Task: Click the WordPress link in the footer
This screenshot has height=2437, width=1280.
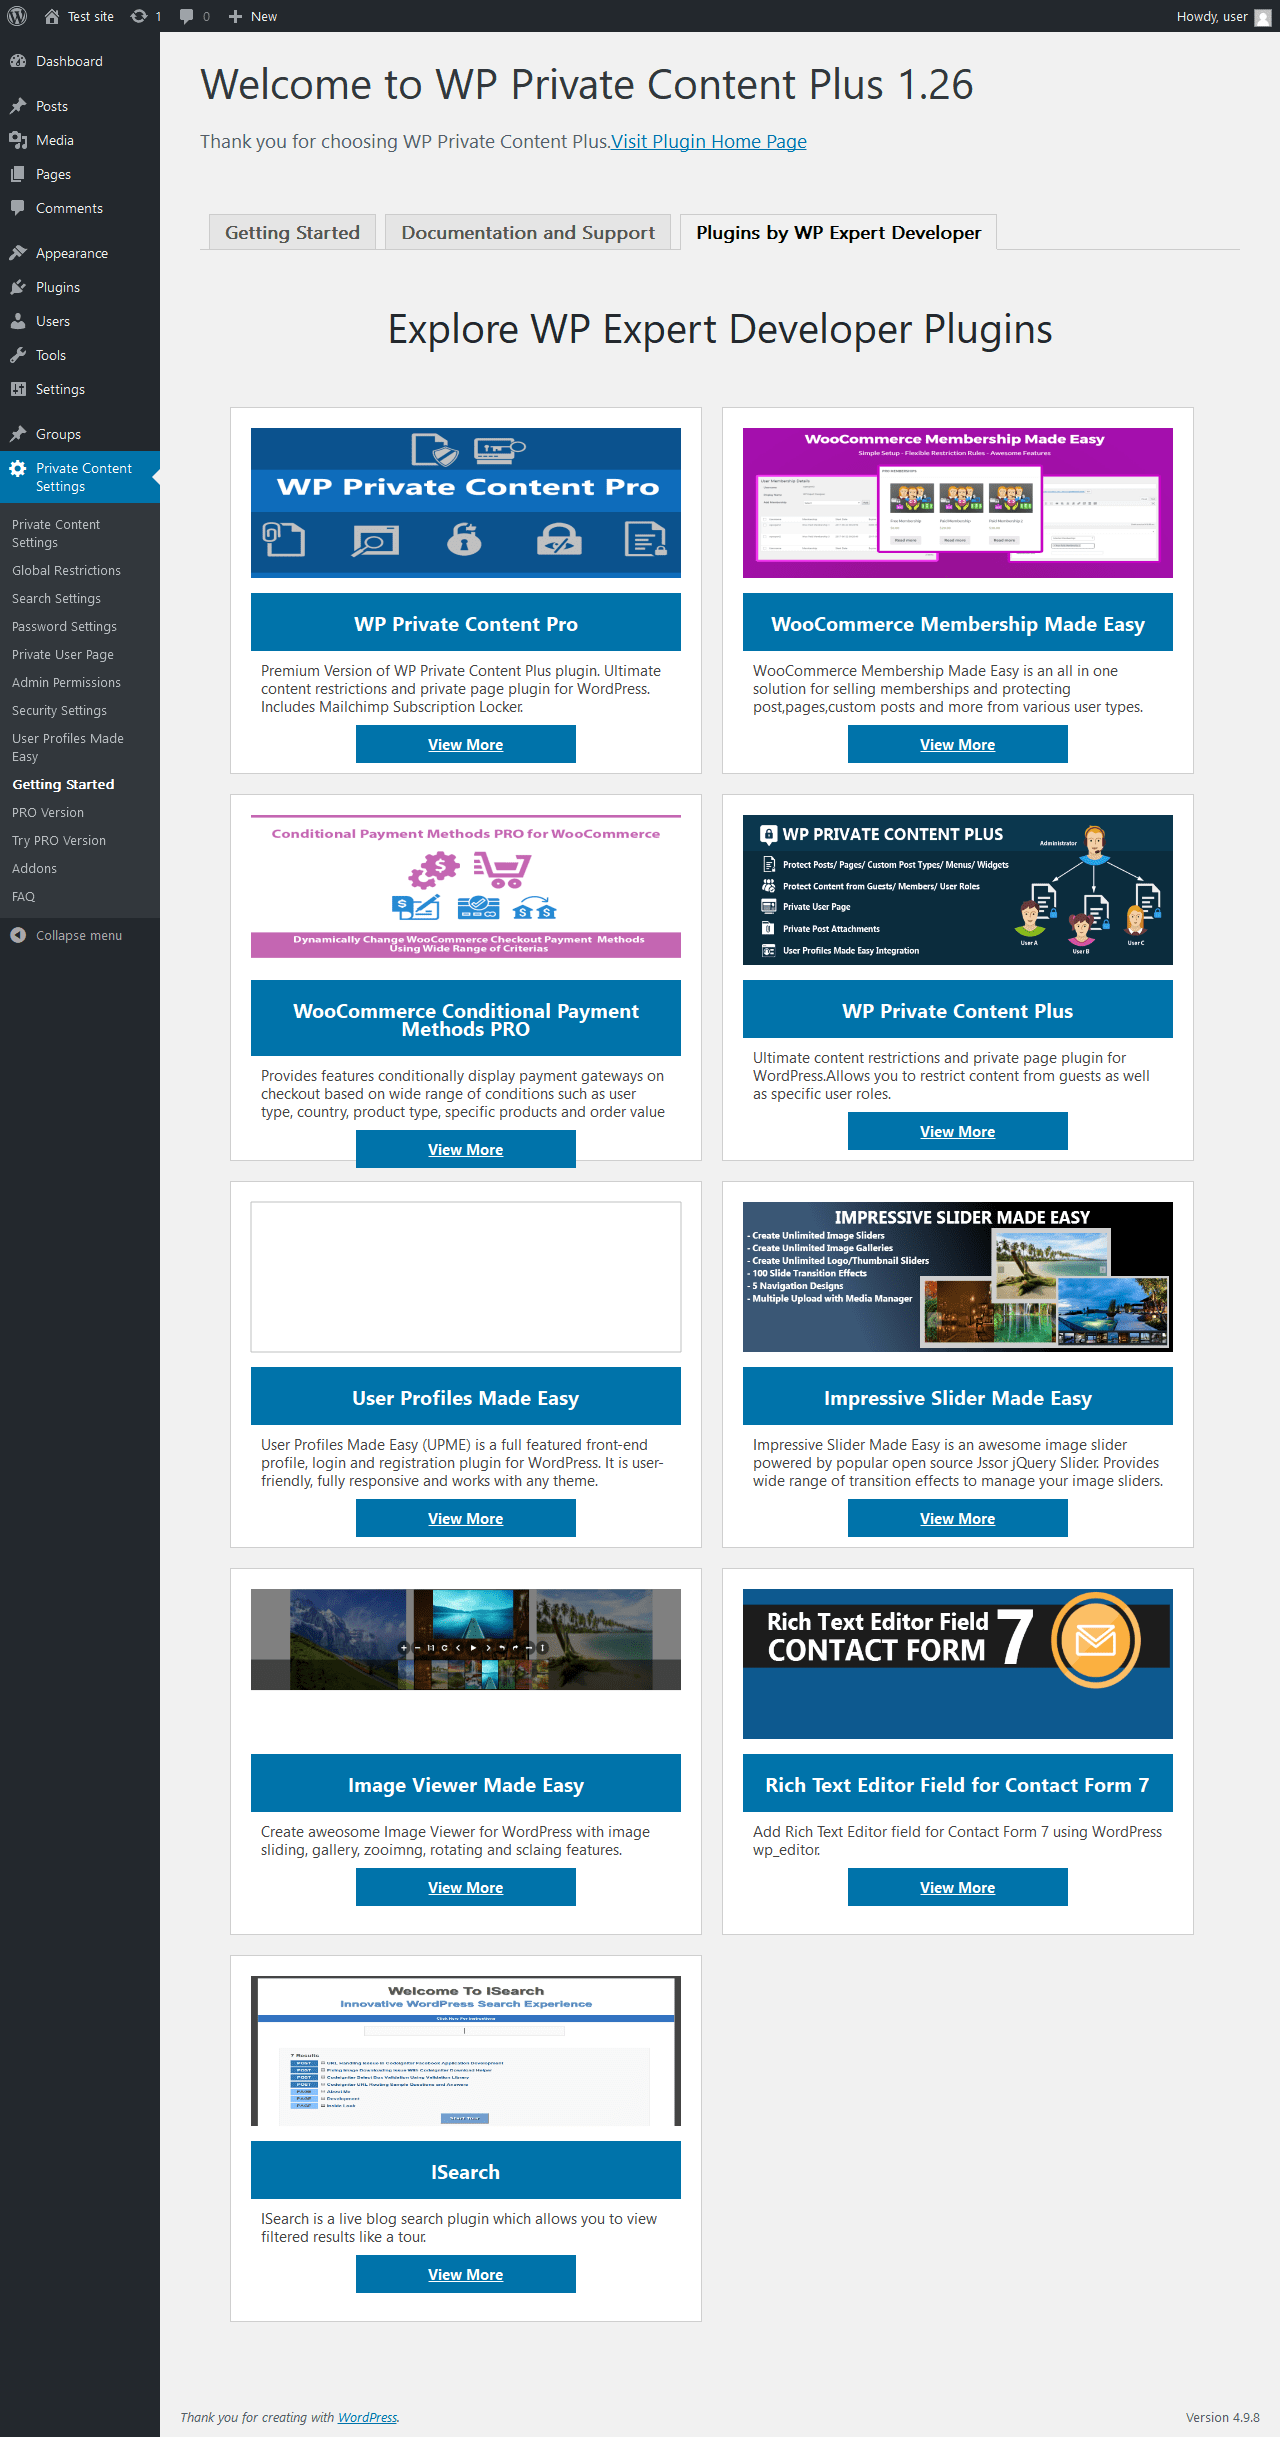Action: click(367, 2417)
